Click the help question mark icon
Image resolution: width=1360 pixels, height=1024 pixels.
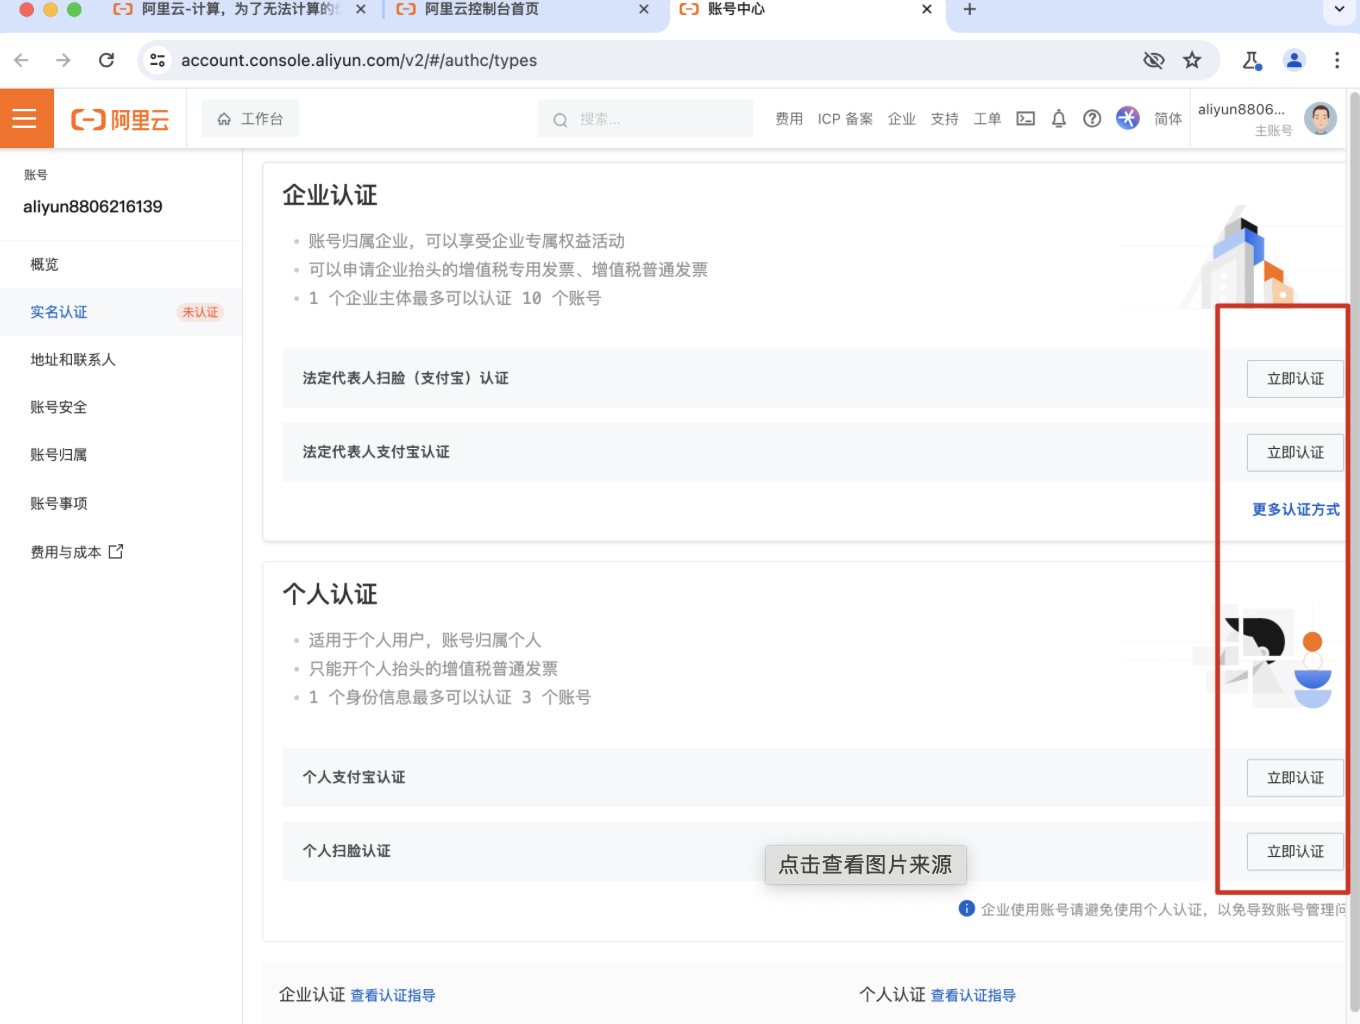[1092, 119]
